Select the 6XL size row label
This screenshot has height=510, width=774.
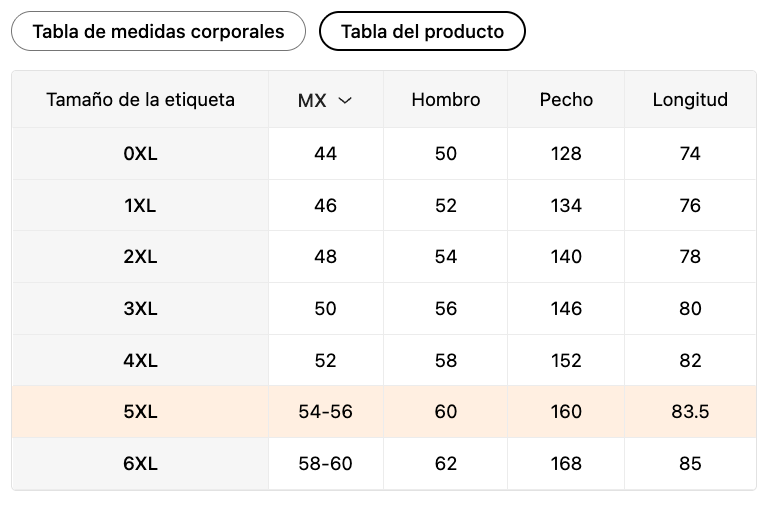pyautogui.click(x=140, y=464)
